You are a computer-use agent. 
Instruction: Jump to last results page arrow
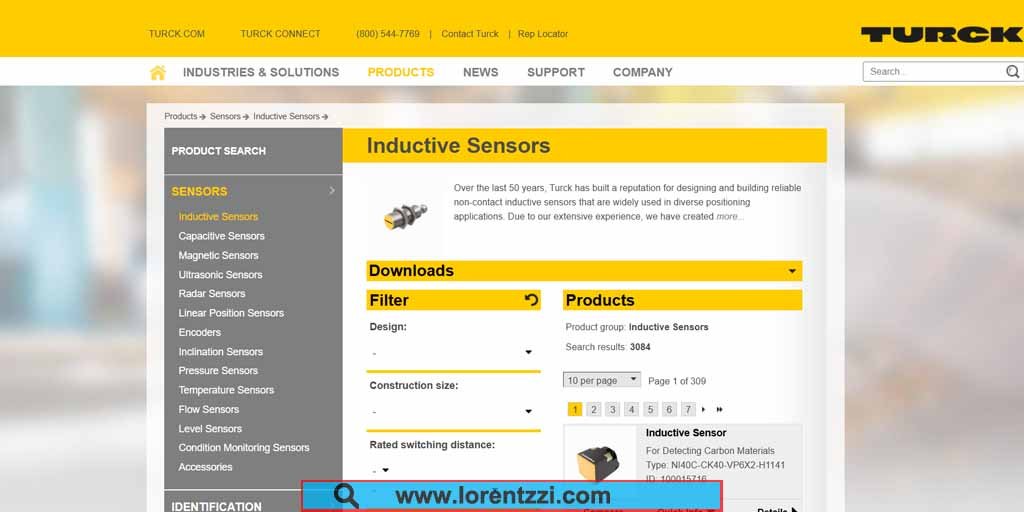tap(720, 409)
